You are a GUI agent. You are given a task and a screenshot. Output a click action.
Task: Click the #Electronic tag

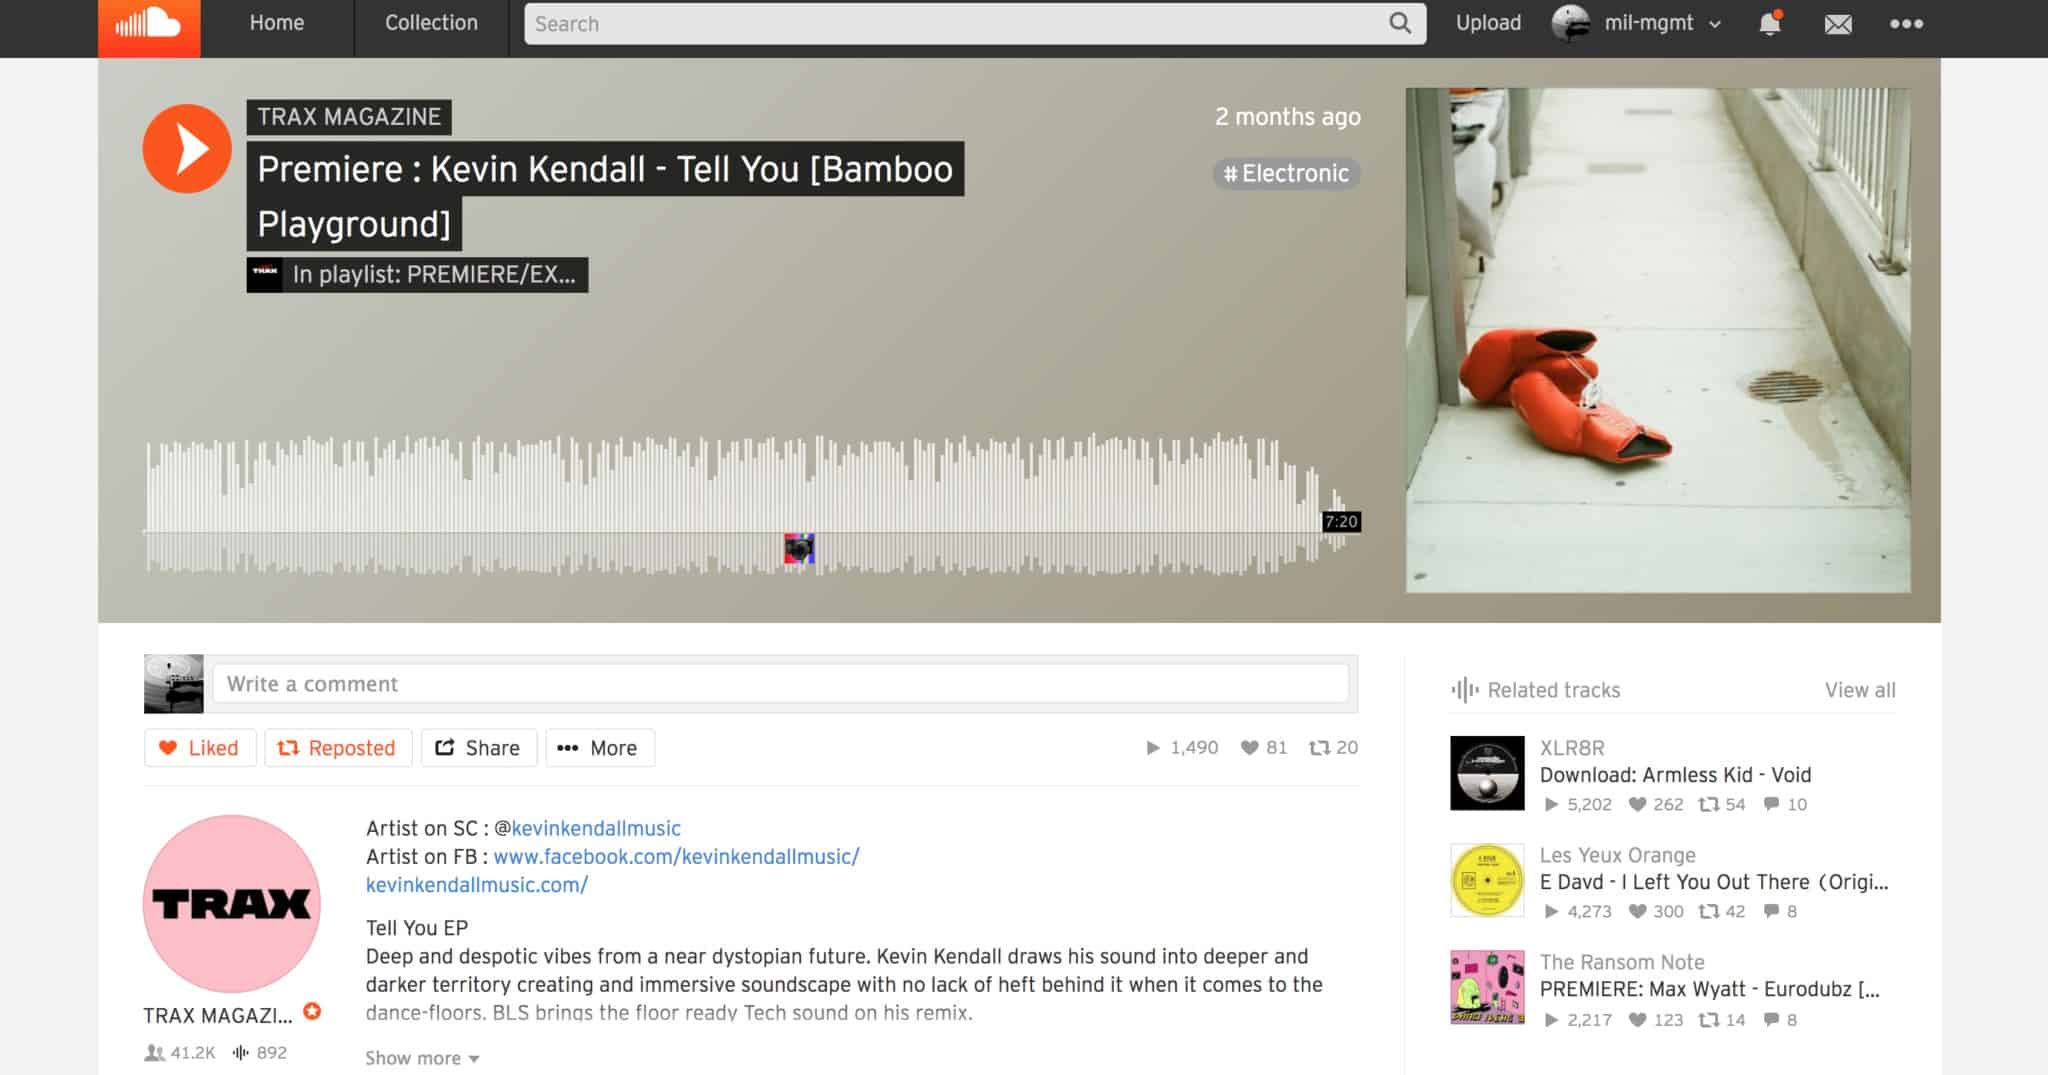click(1286, 173)
